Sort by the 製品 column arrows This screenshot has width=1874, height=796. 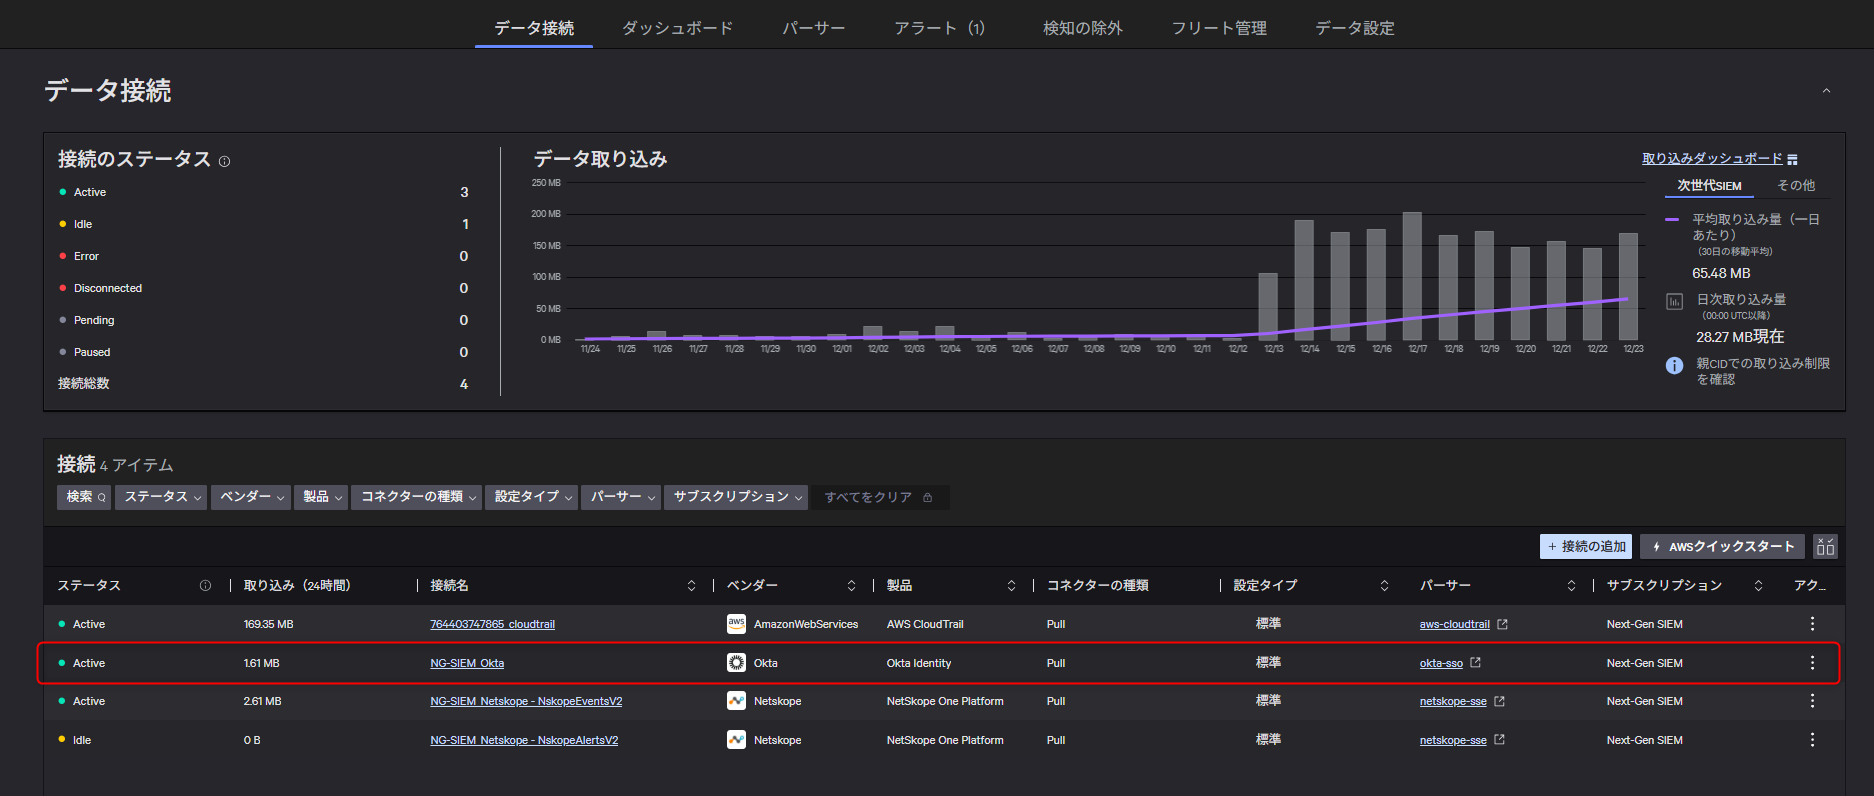pos(1011,586)
